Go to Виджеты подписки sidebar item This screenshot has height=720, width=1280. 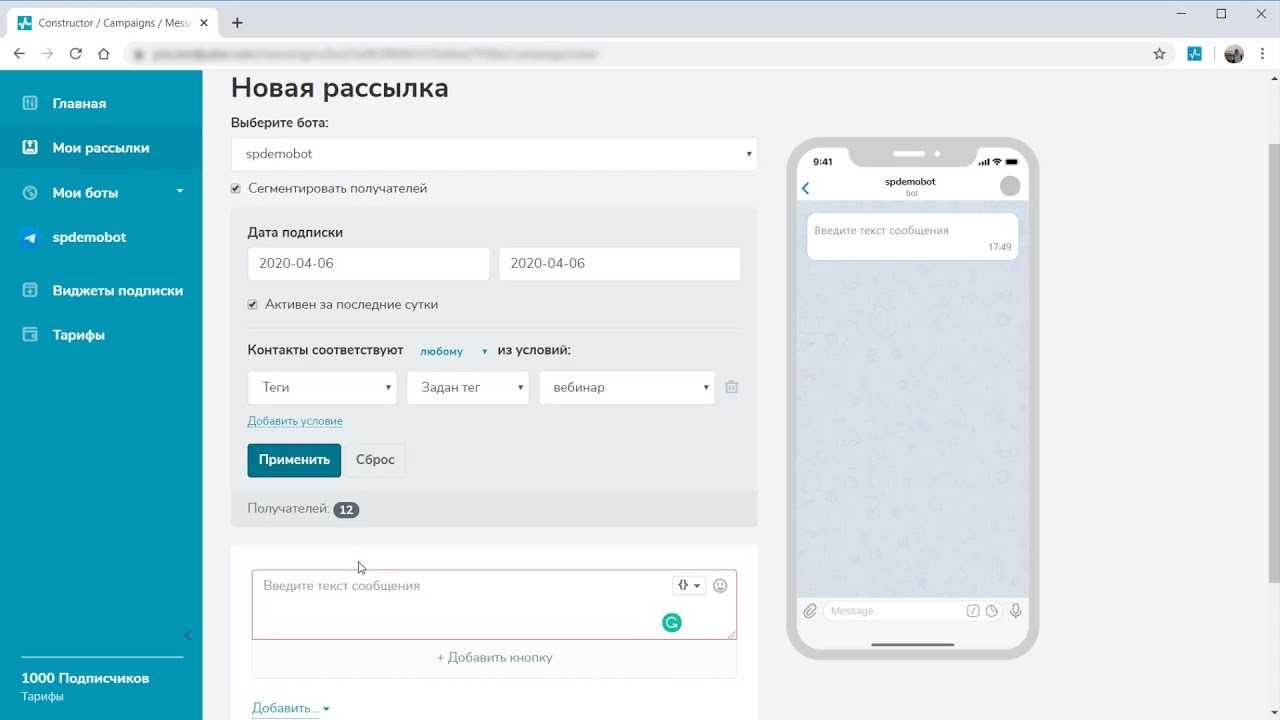pyautogui.click(x=117, y=291)
